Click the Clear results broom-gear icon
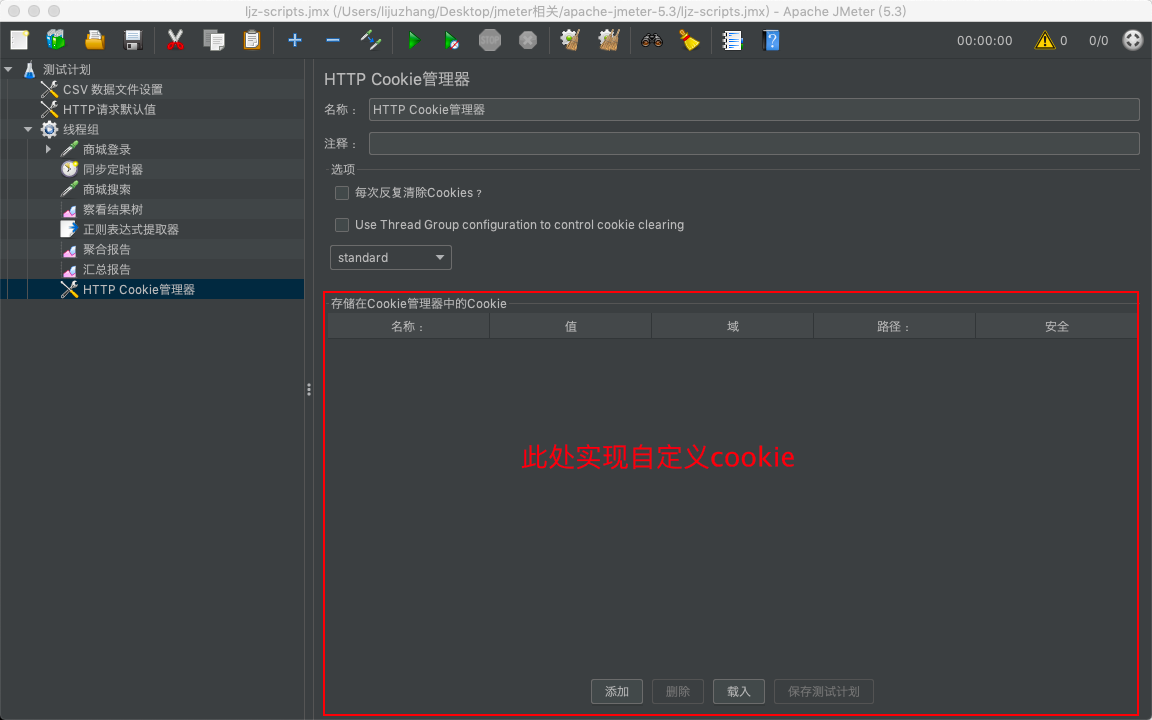Image resolution: width=1152 pixels, height=720 pixels. pyautogui.click(x=570, y=40)
